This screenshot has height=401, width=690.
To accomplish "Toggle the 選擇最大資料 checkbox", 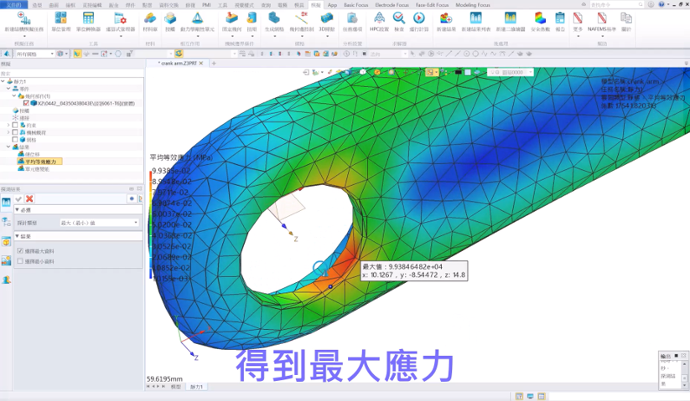I will click(21, 250).
